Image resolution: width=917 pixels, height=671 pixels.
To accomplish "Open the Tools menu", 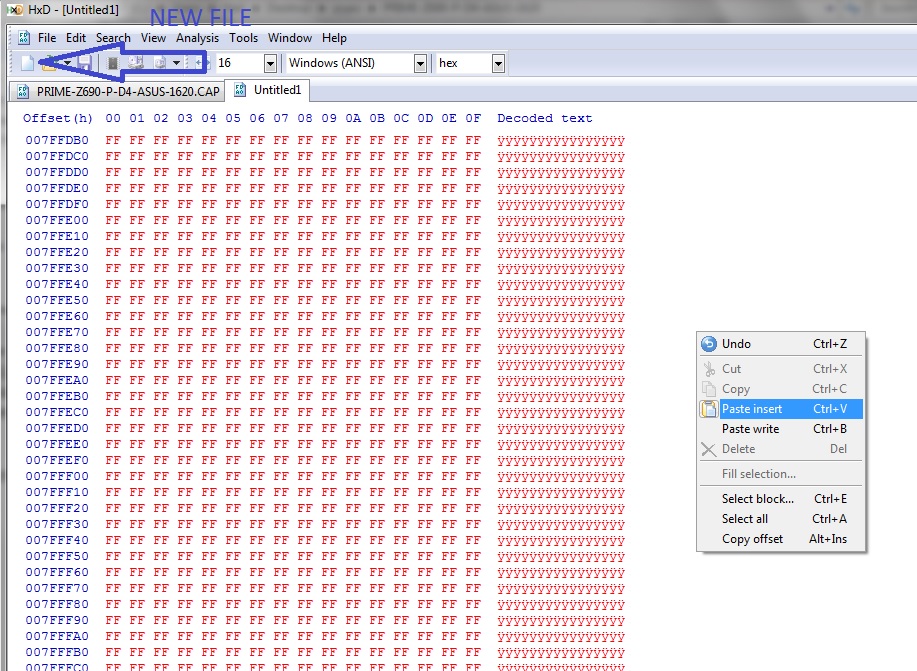I will pyautogui.click(x=243, y=38).
